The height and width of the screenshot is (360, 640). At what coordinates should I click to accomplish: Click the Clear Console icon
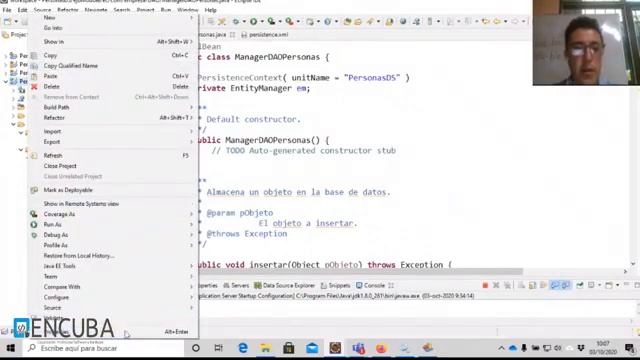tap(521, 285)
